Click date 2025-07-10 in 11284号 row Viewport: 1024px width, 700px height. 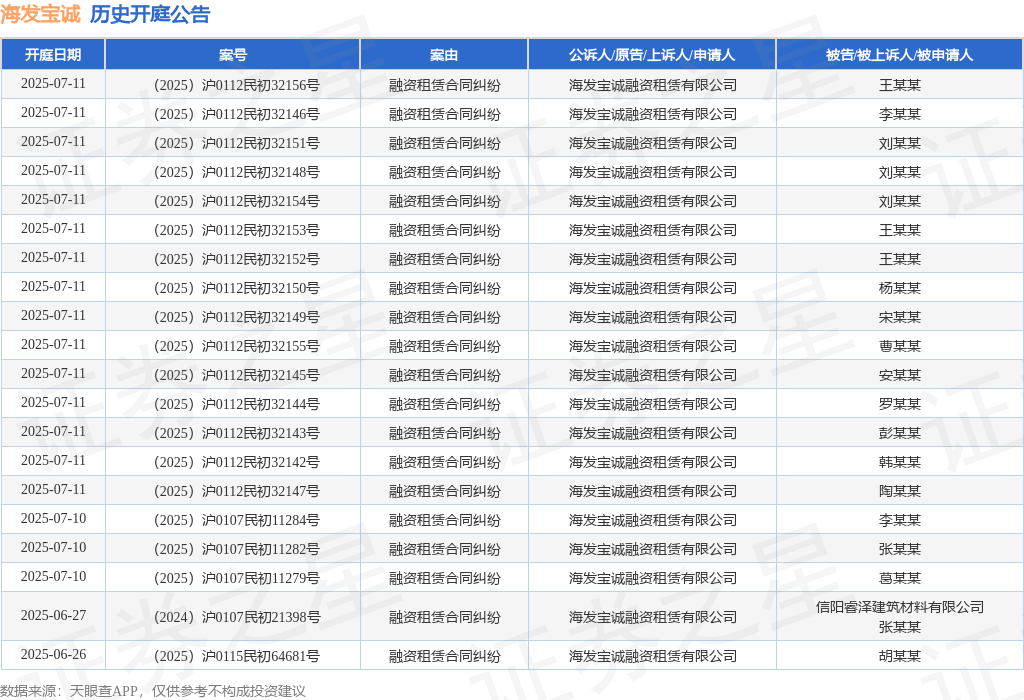[53, 518]
